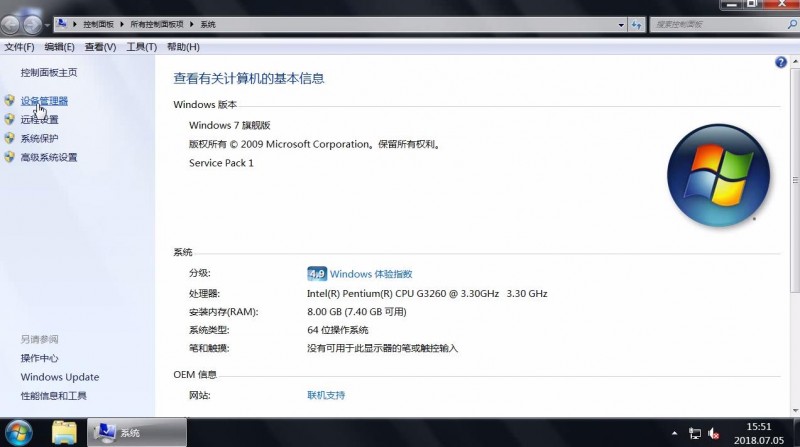Click the search magnifier icon
Image resolution: width=800 pixels, height=447 pixels.
point(792,24)
